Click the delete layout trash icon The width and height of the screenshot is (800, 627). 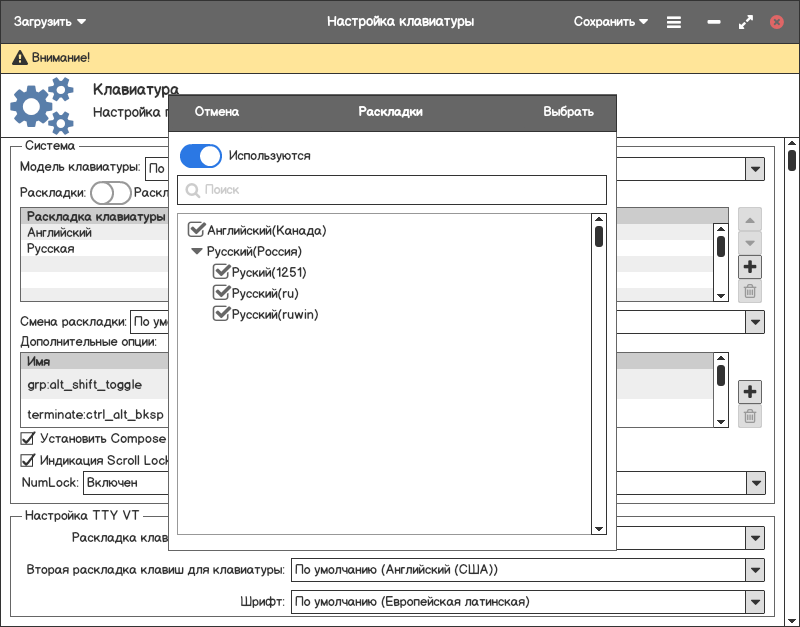(x=750, y=292)
